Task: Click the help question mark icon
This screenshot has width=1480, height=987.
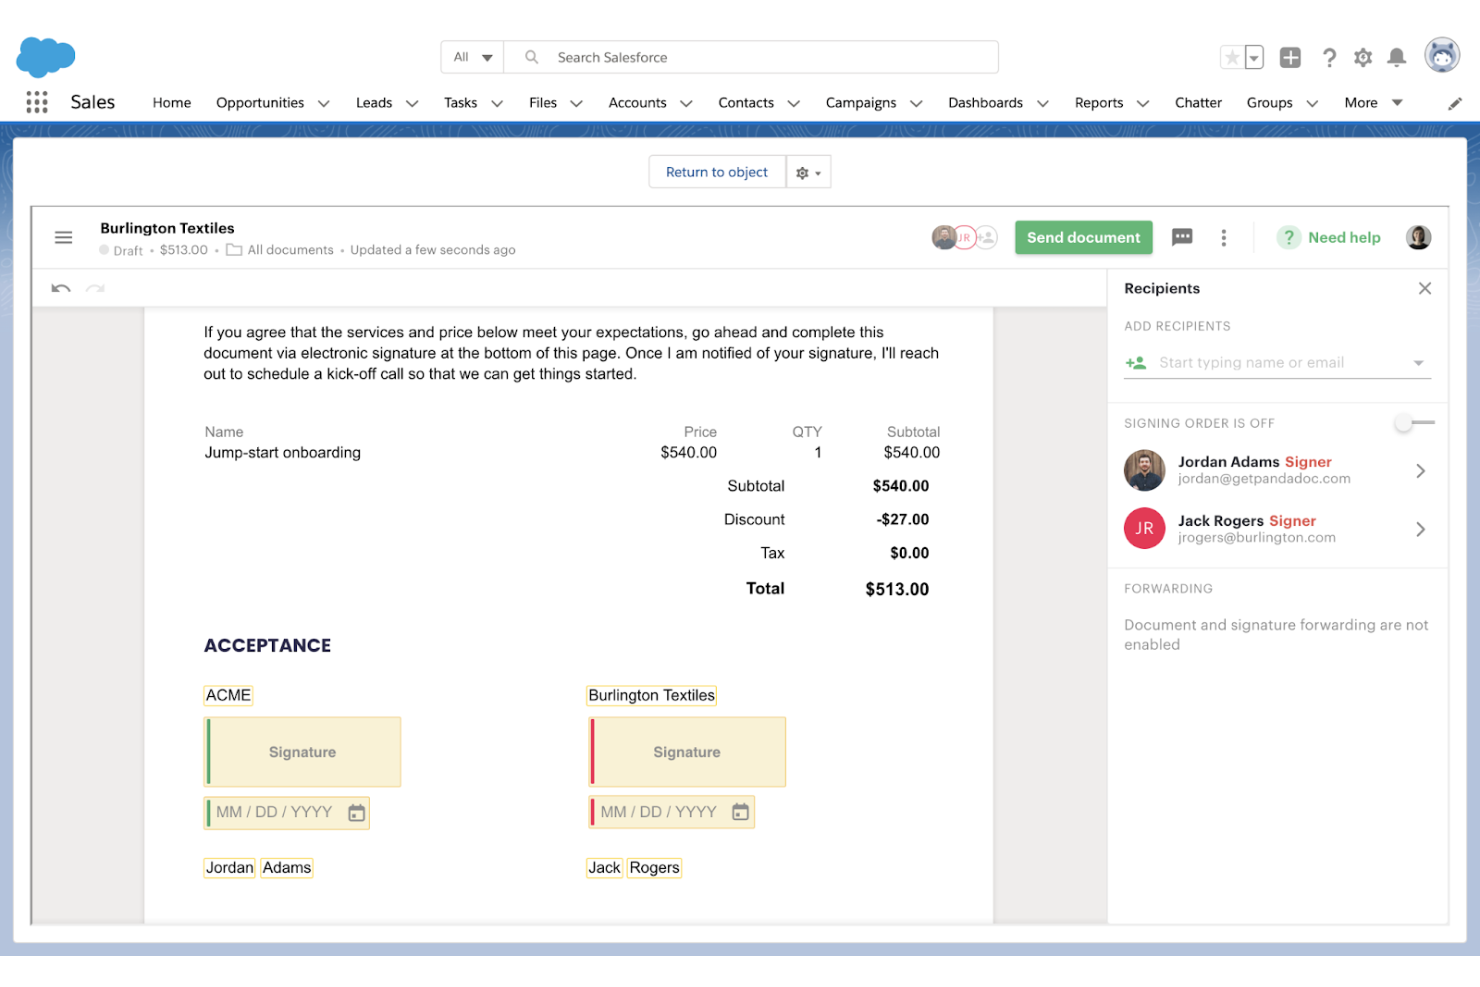Action: click(x=1329, y=57)
